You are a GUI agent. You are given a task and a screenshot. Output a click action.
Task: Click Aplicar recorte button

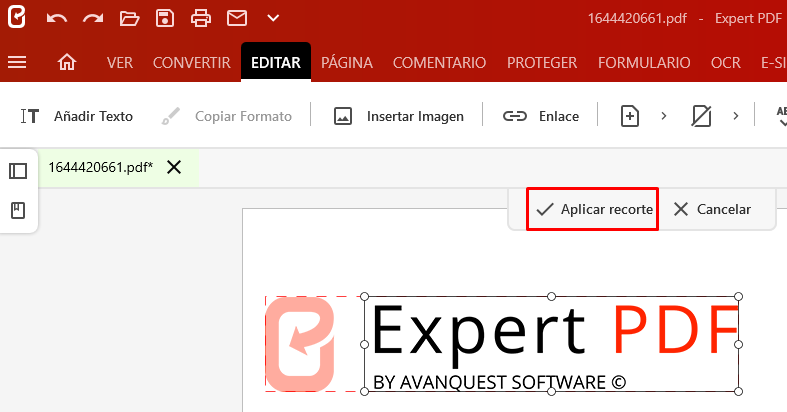coord(593,209)
